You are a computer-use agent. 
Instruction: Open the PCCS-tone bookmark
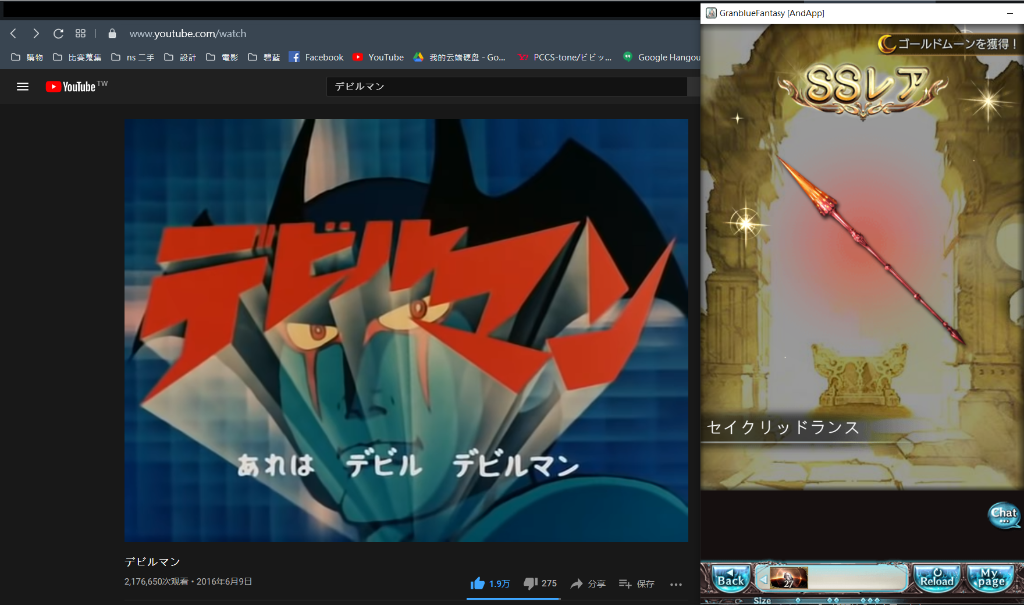565,57
